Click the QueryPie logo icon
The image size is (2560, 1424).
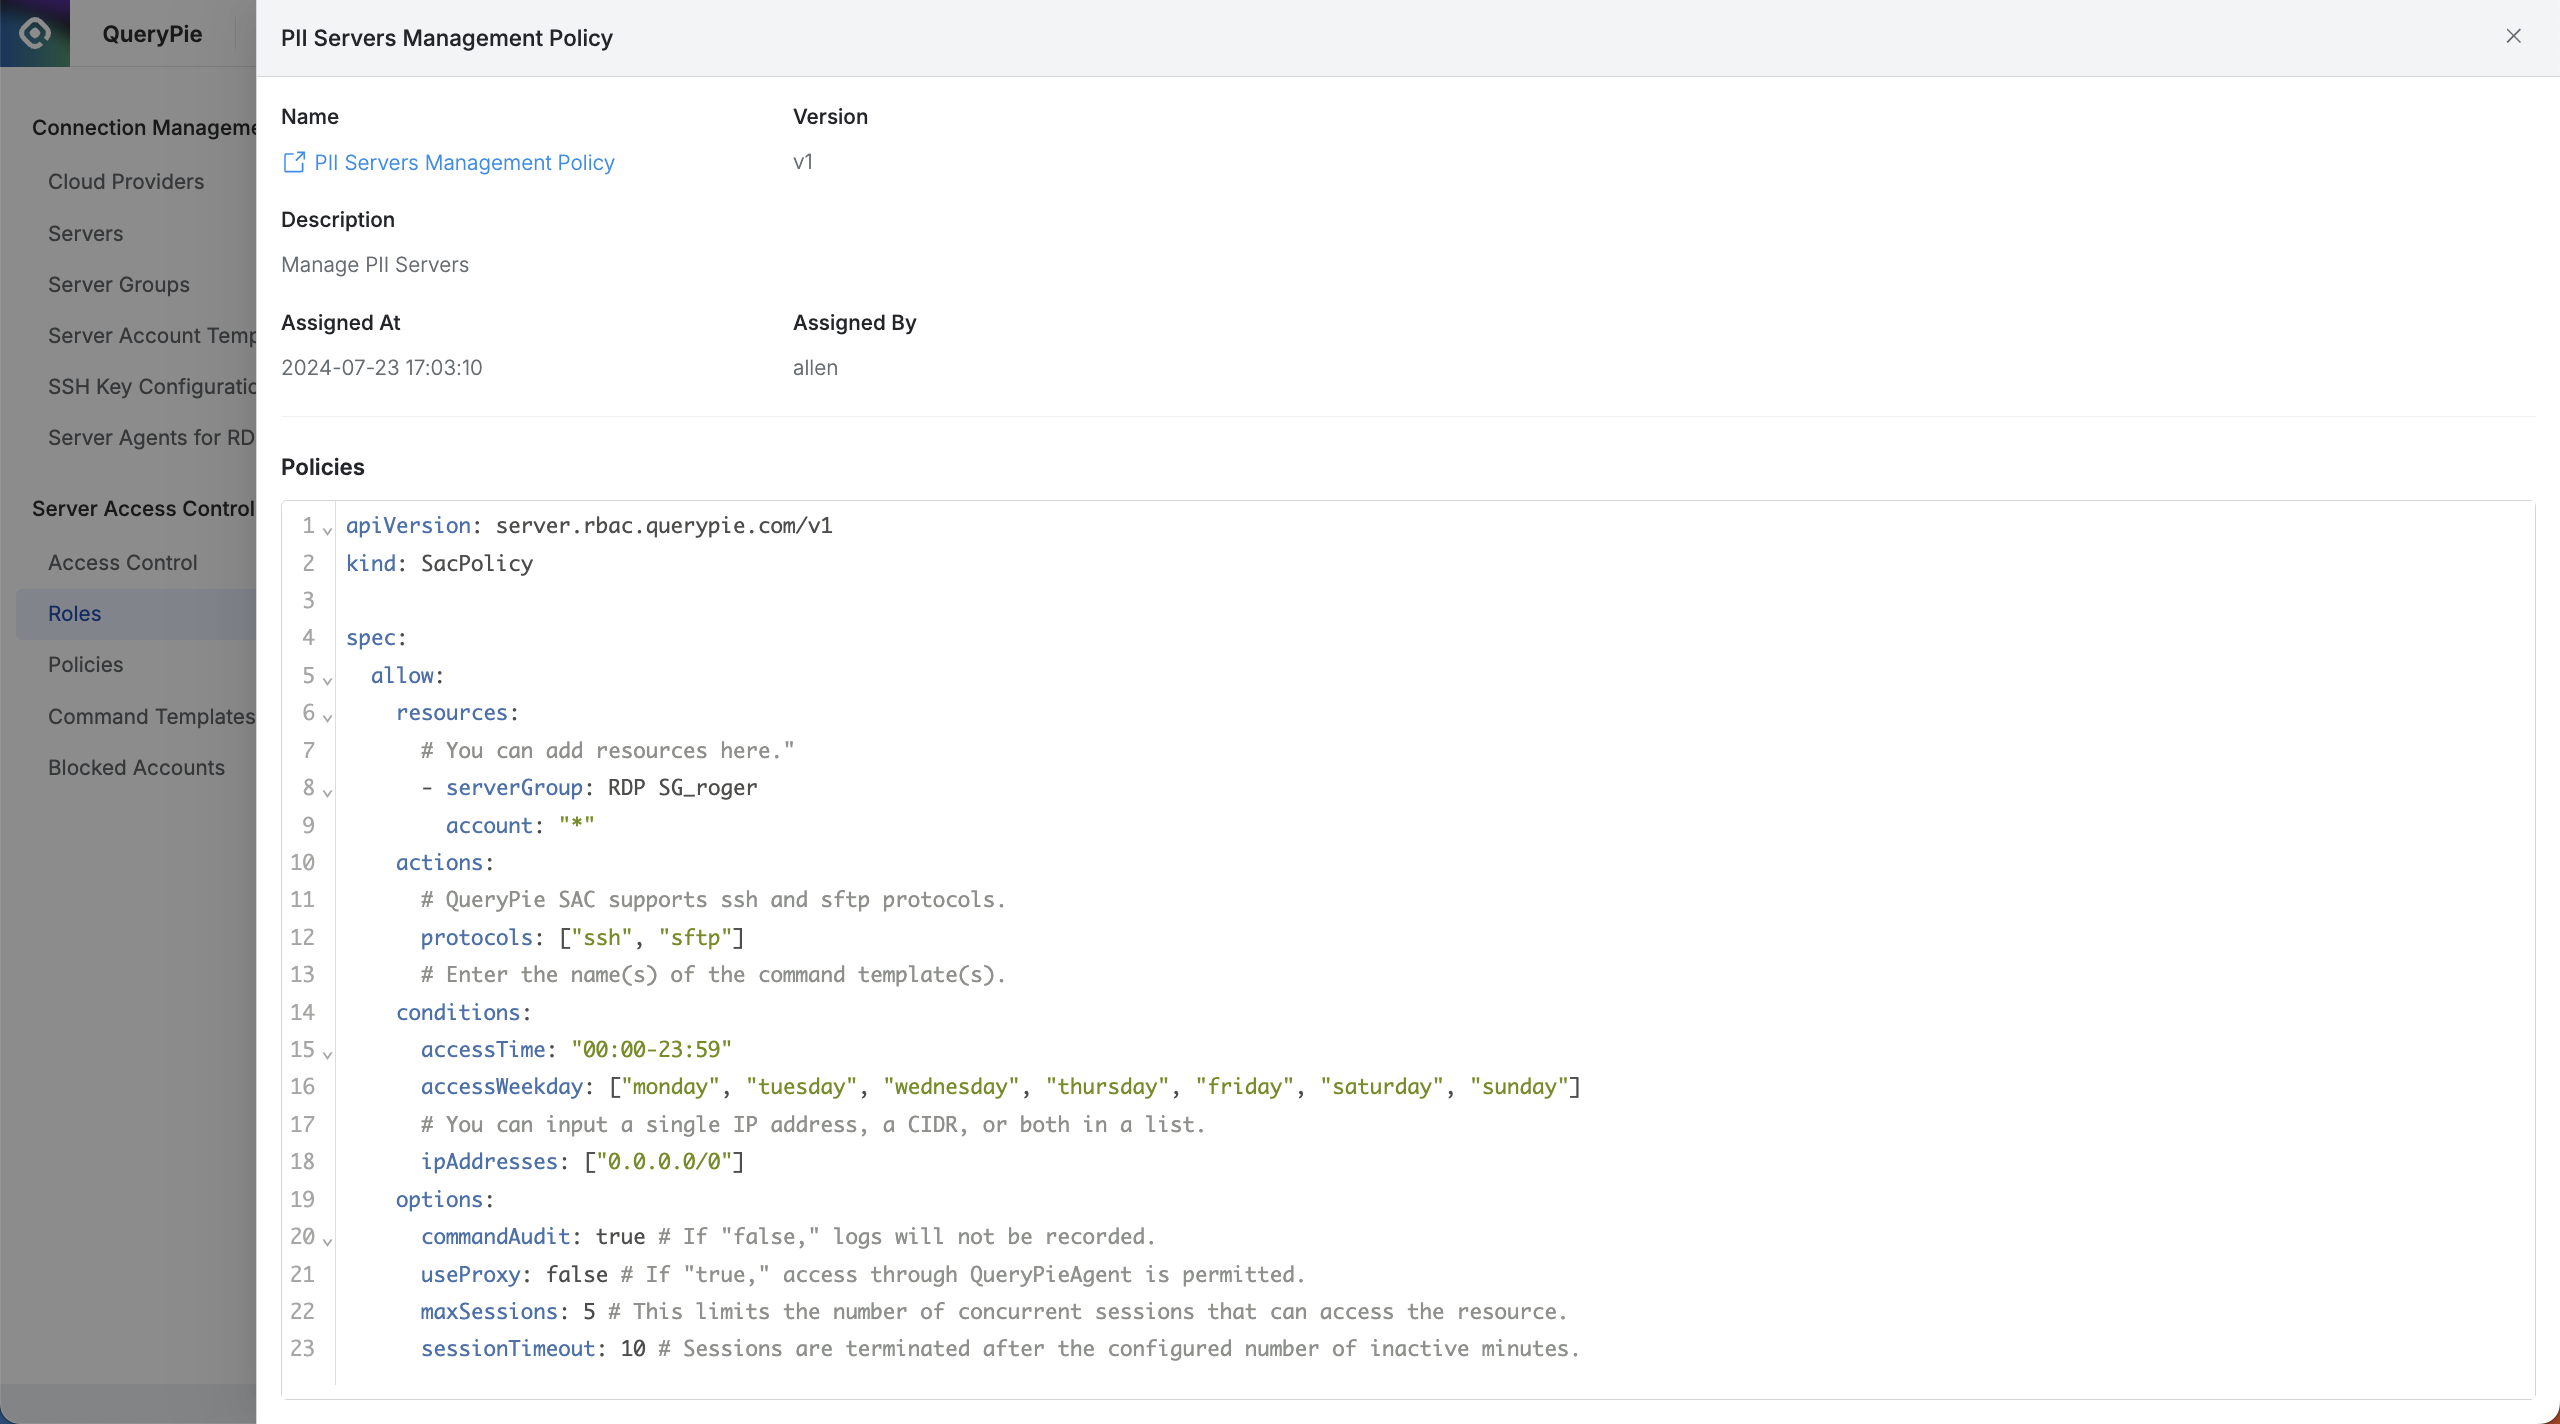point(35,33)
